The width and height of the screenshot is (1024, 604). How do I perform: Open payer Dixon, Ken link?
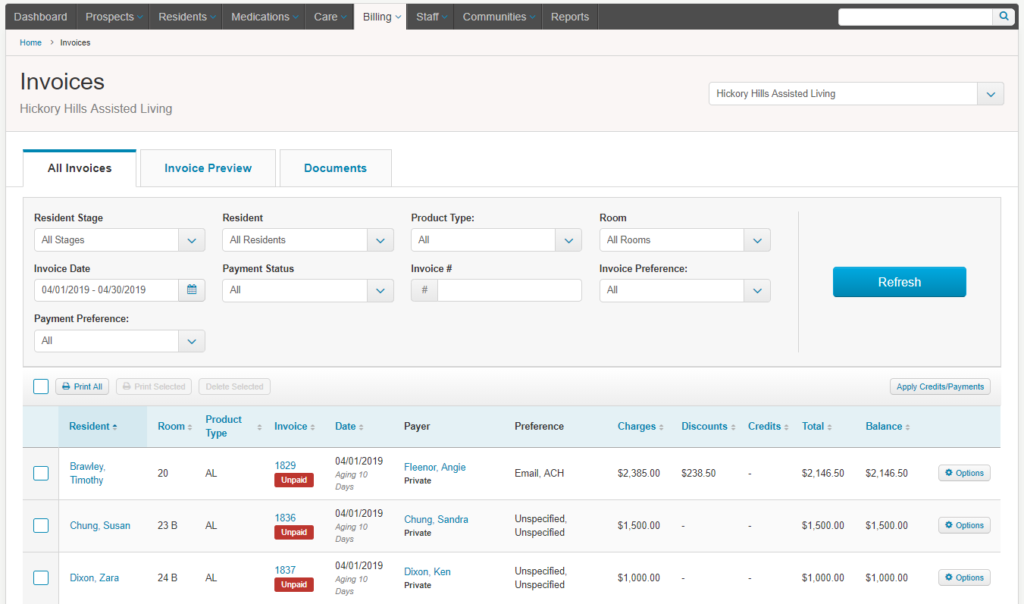(427, 571)
